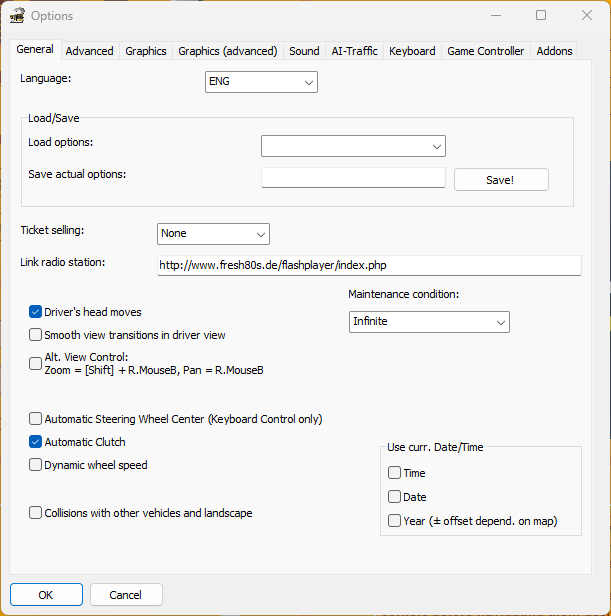Open the Maintenance condition dropdown
This screenshot has height=616, width=611.
(429, 322)
